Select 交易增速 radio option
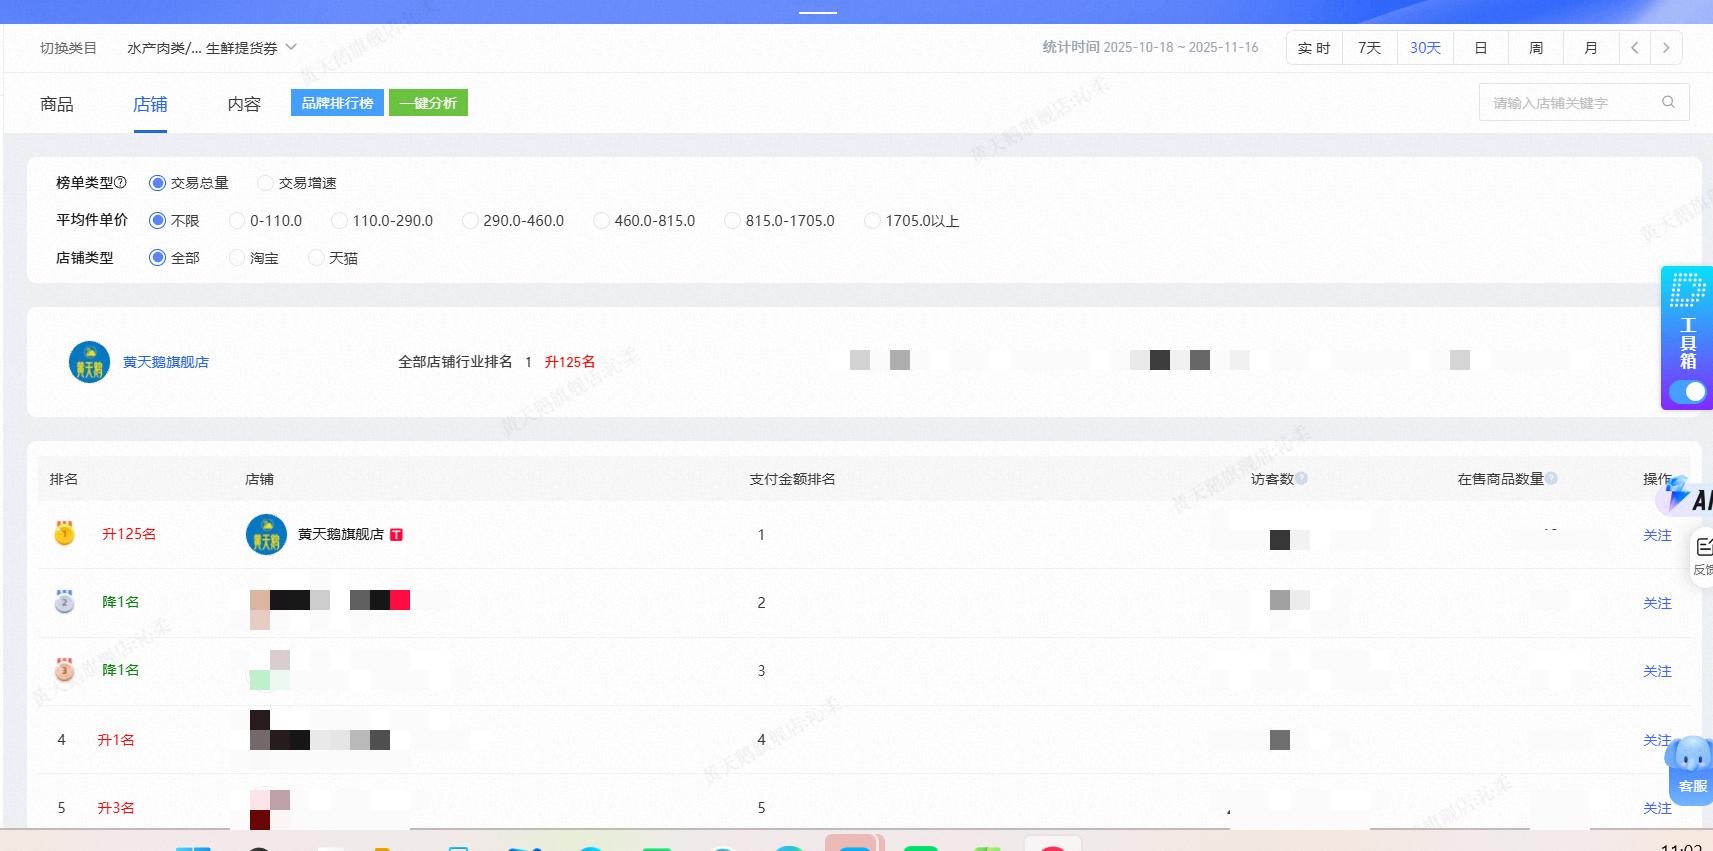 pyautogui.click(x=265, y=183)
